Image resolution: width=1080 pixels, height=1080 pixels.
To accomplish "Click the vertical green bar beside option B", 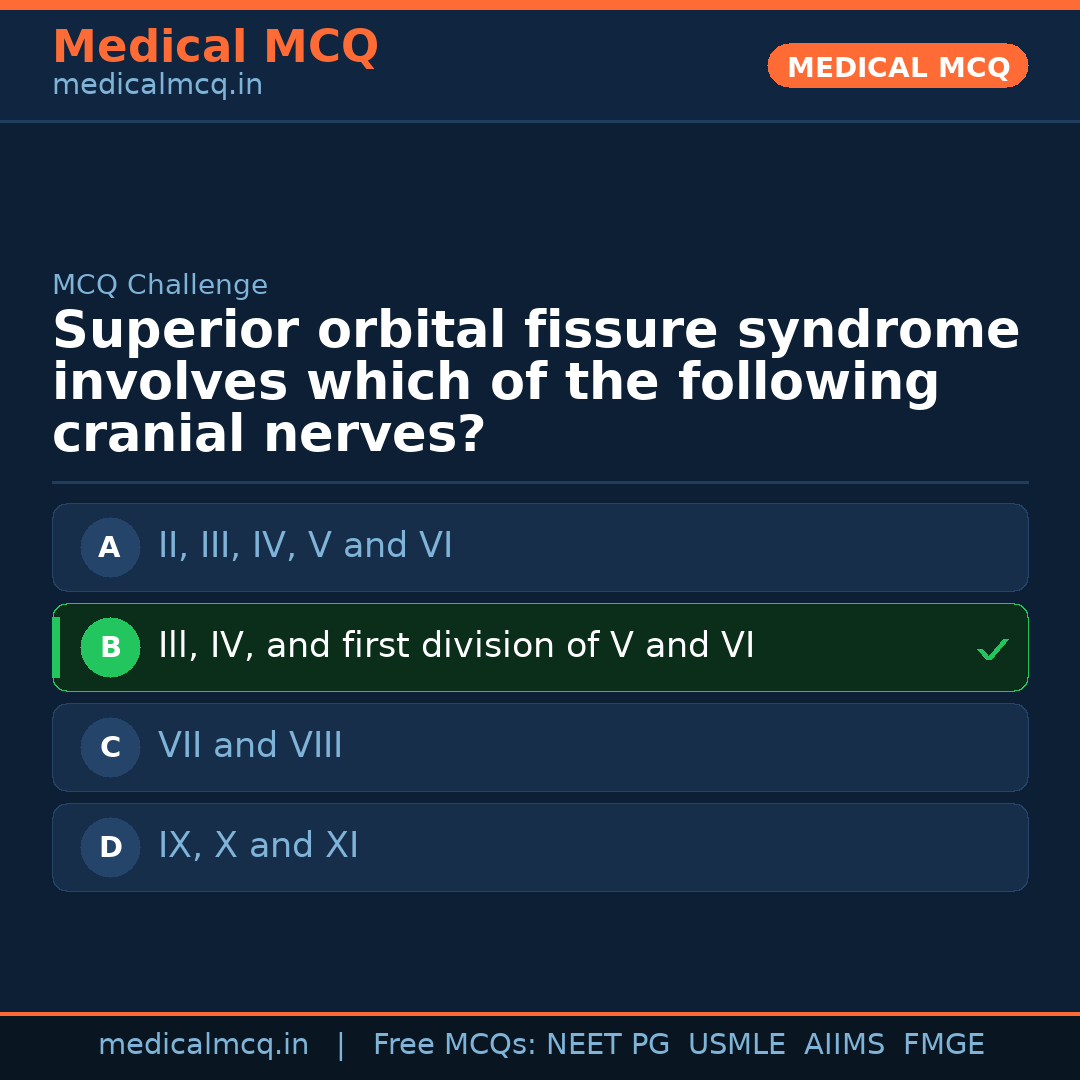I will [56, 647].
